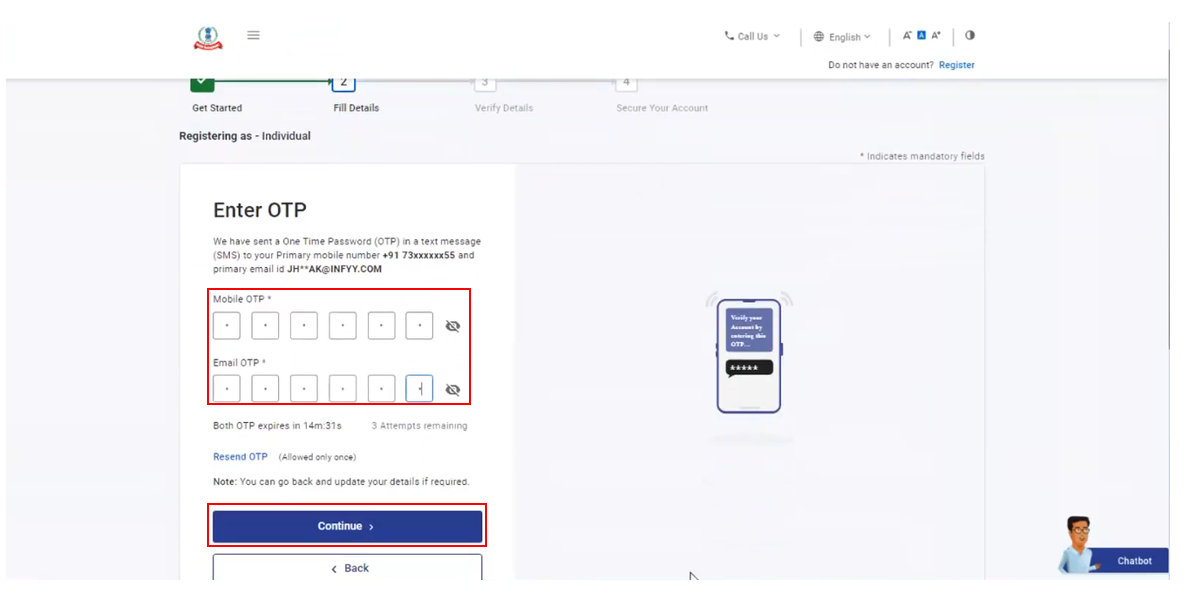Viewport: 1188px width, 598px height.
Task: Decrease font size with smaller A icon
Action: 907,36
